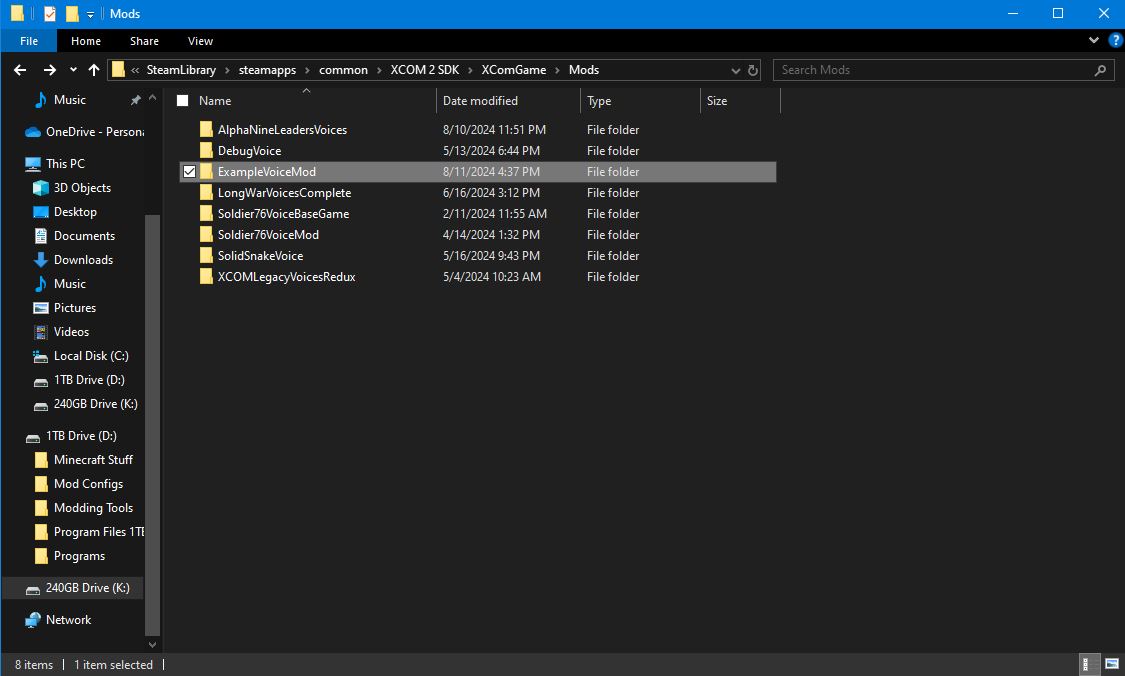This screenshot has height=676, width=1125.
Task: Click XComGame in the address breadcrumb
Action: tap(514, 70)
